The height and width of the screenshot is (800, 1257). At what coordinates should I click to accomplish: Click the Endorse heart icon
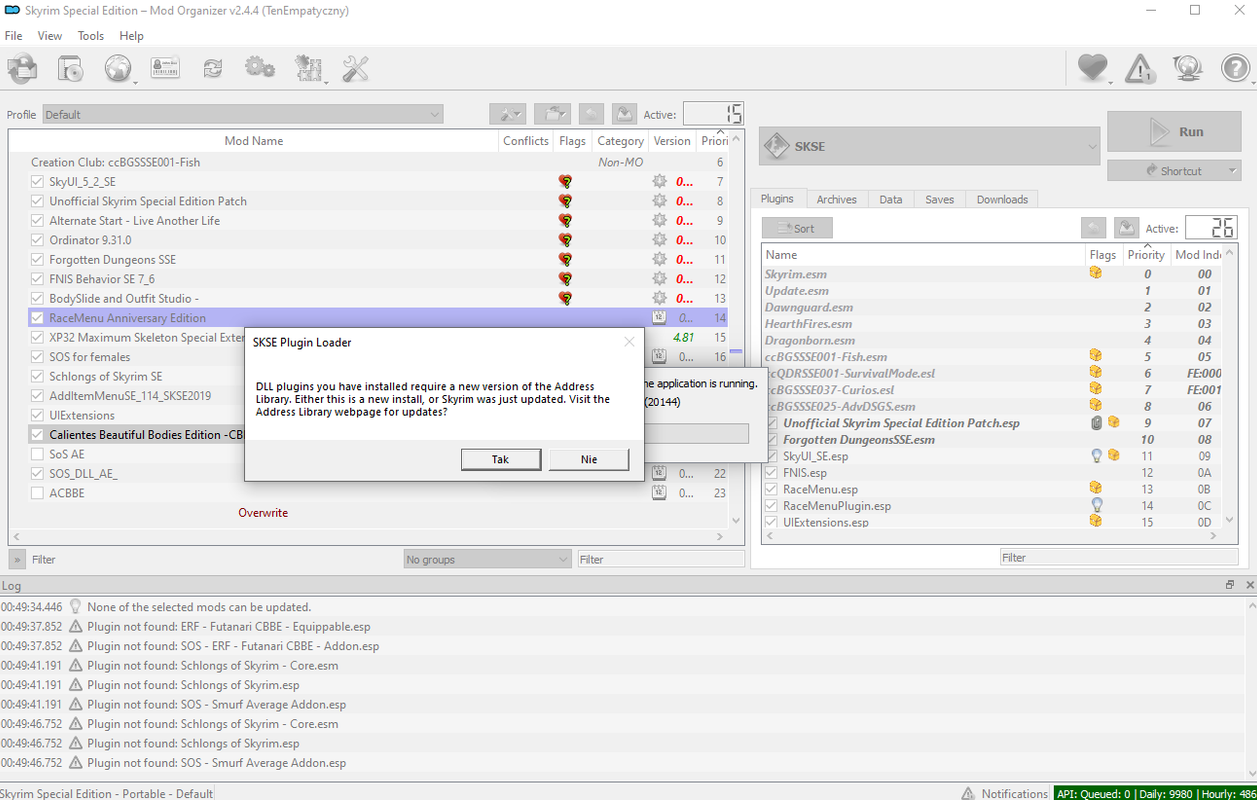[x=1092, y=68]
